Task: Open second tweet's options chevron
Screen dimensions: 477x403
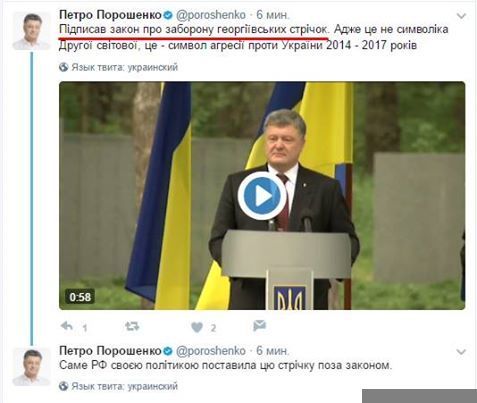Action: tap(461, 352)
